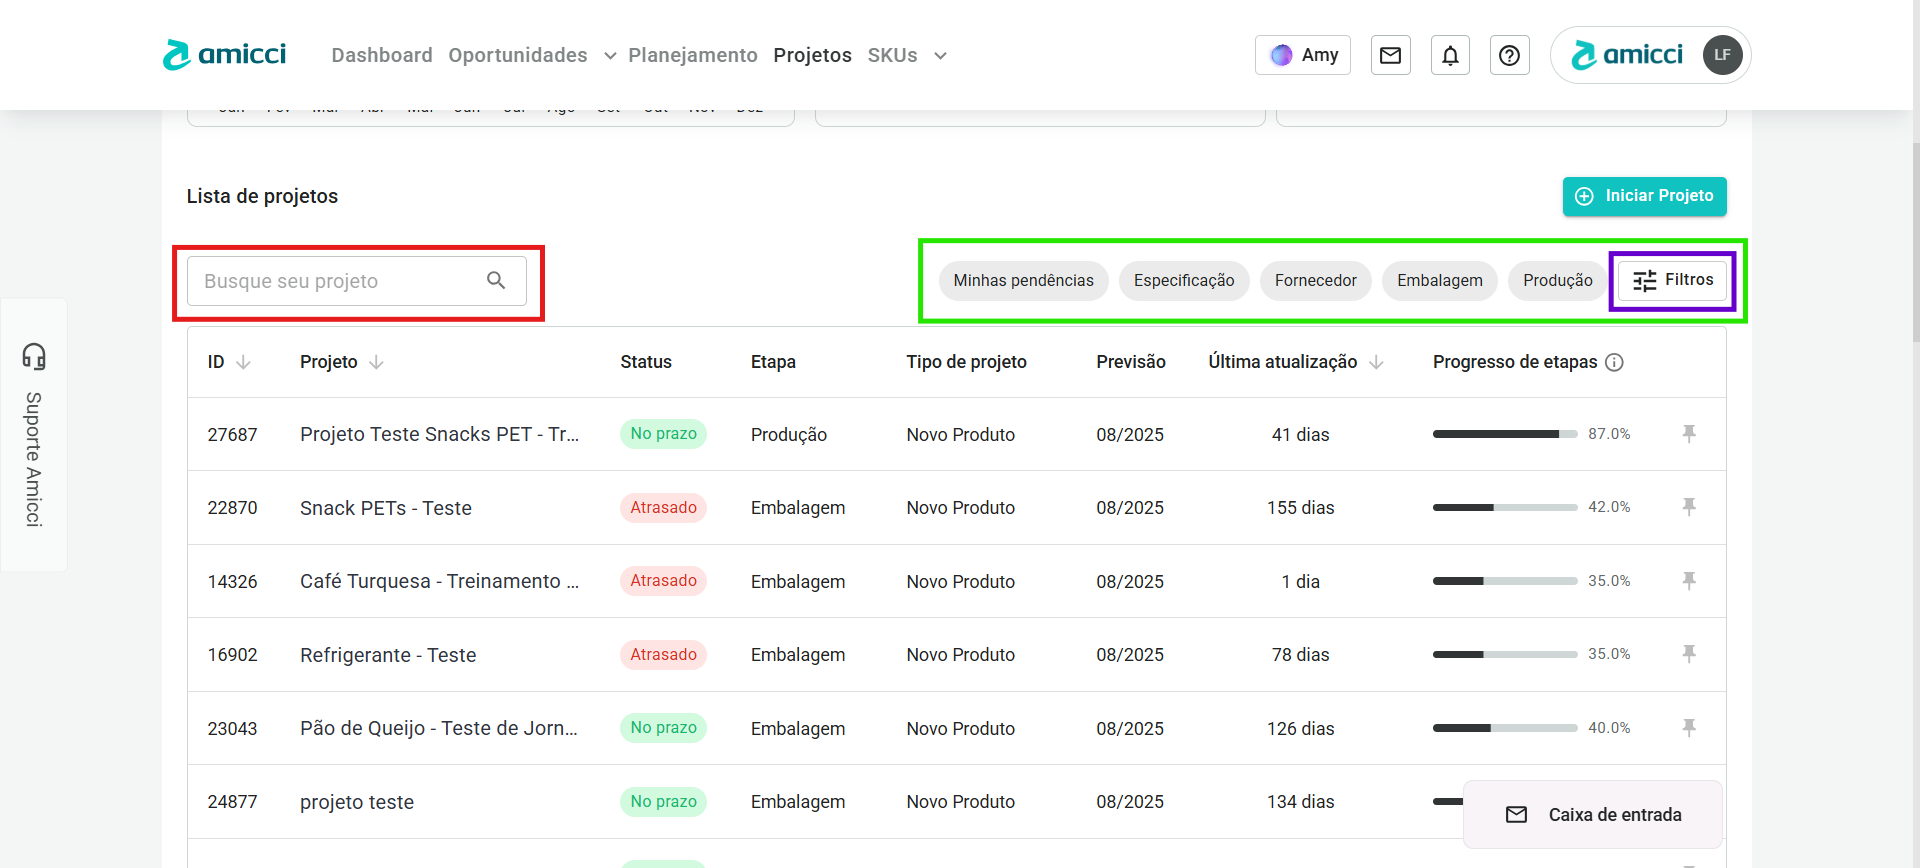
Task: Expand the Oportunidades menu chevron
Action: point(610,56)
